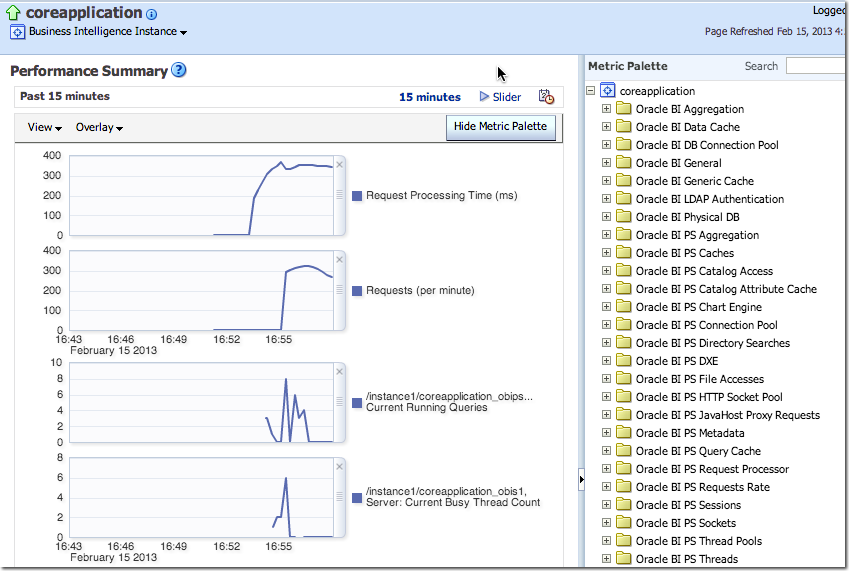Click the Hide Metric Palette button
Image resolution: width=849 pixels, height=571 pixels.
500,127
